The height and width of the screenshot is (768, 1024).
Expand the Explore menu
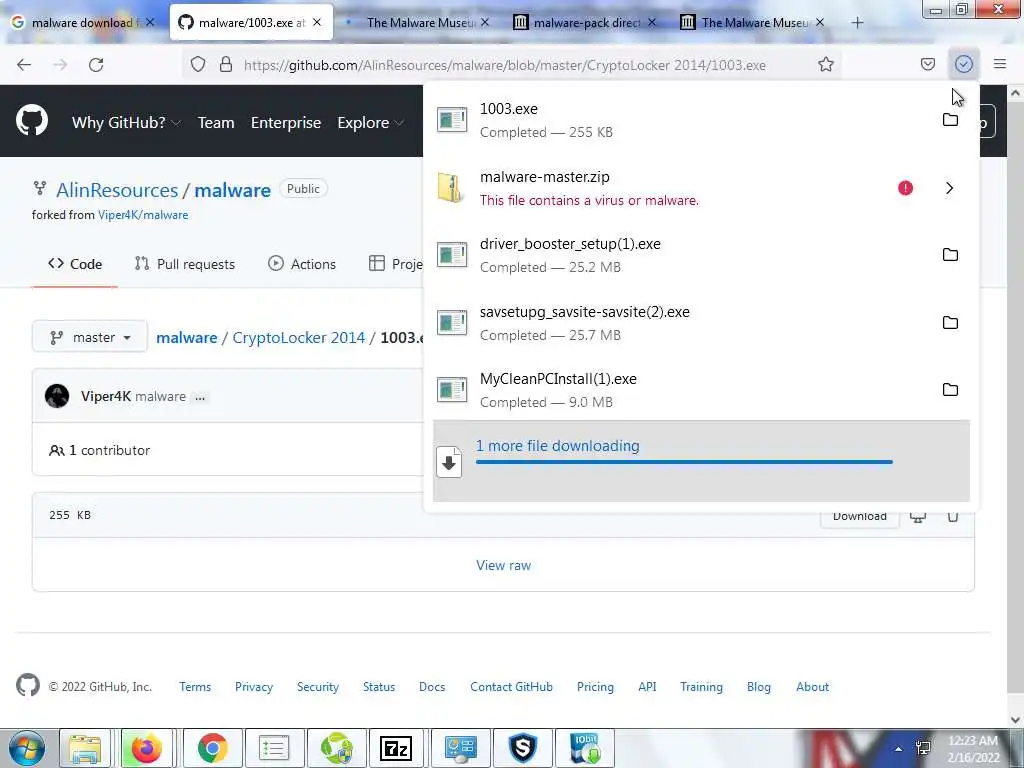370,122
